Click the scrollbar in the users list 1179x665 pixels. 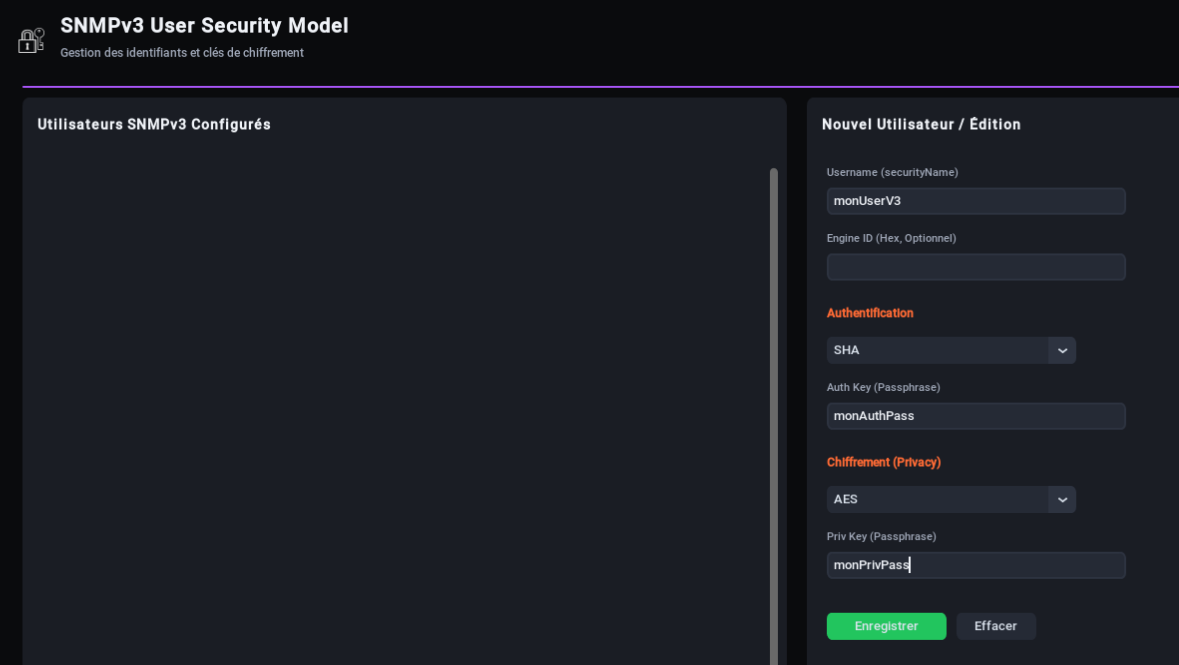(772, 400)
